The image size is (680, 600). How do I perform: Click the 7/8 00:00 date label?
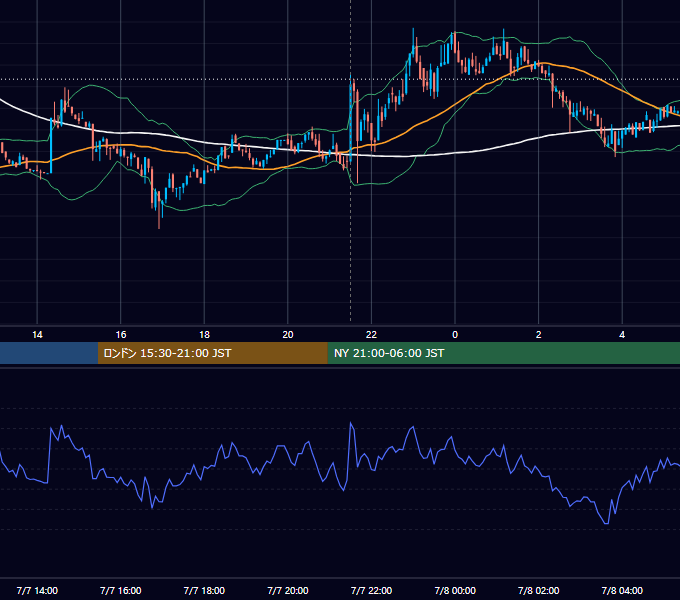(x=455, y=590)
